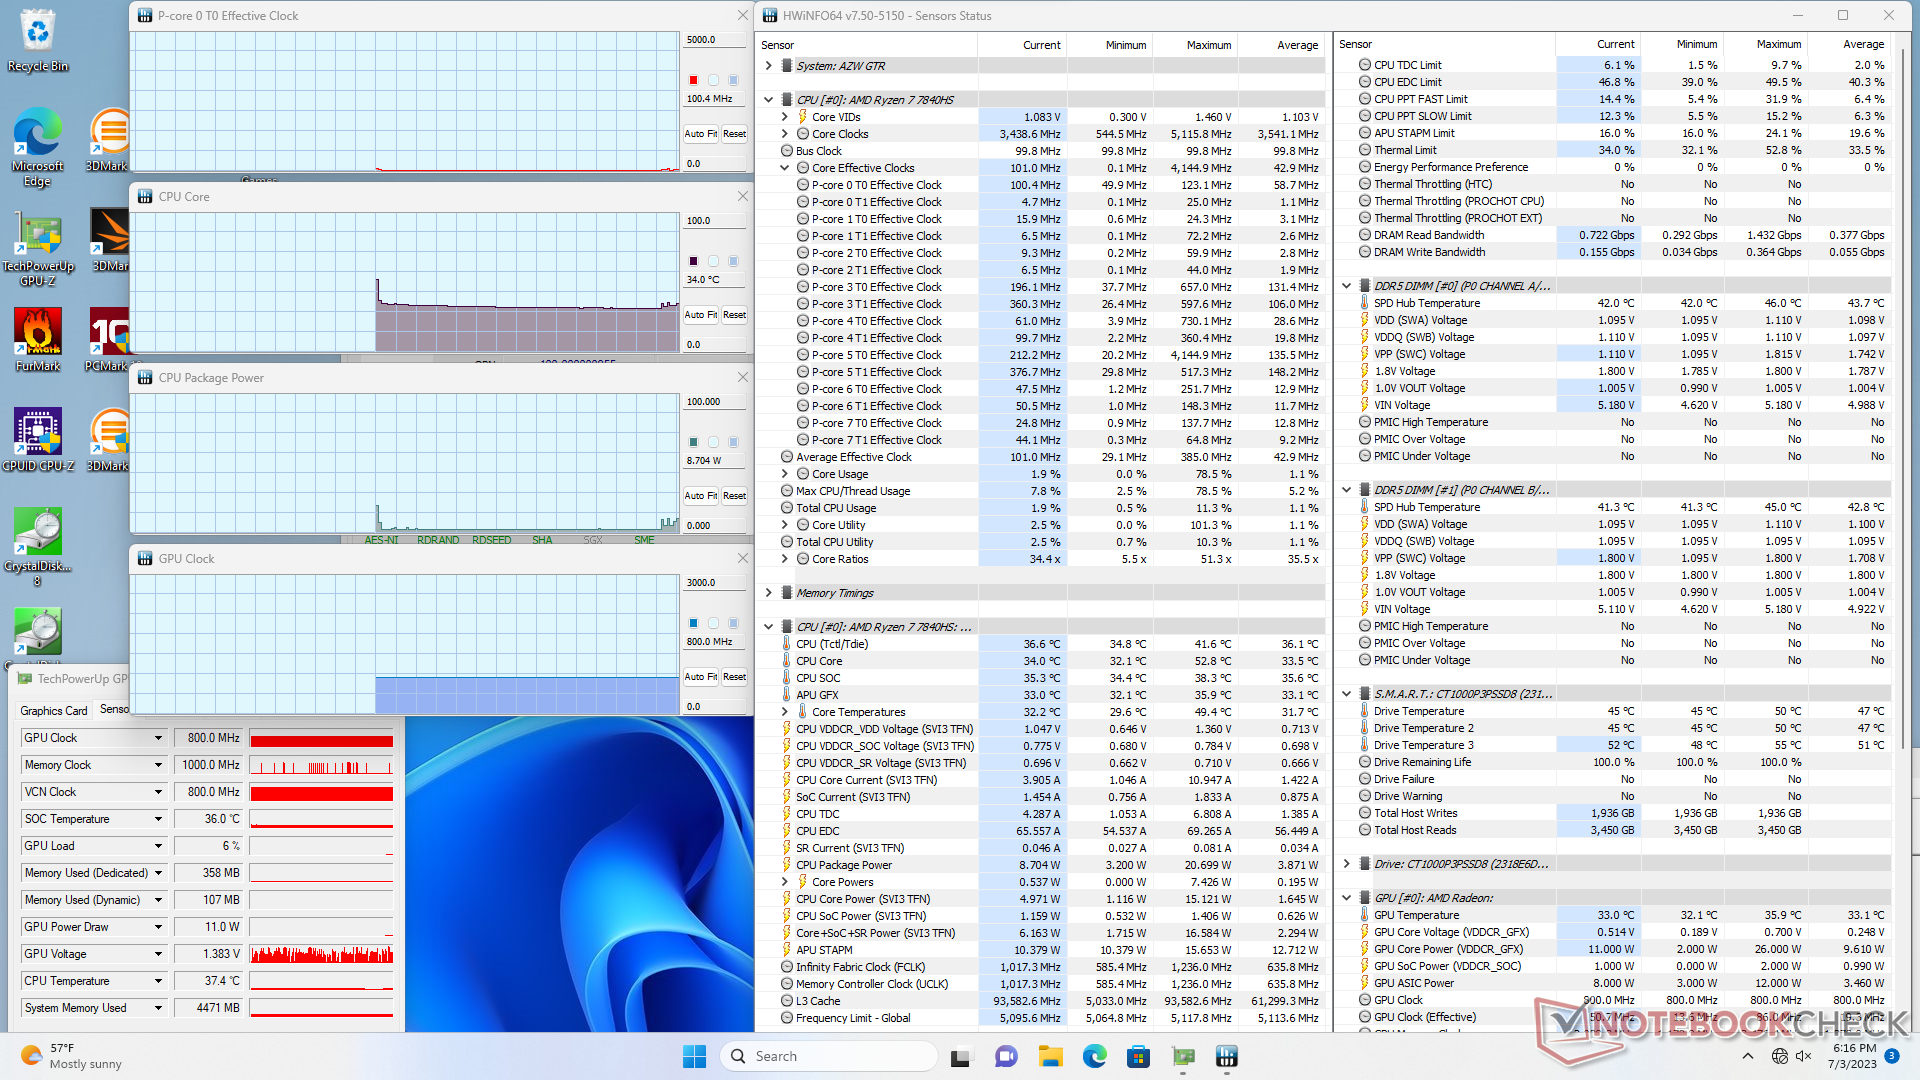Click the red color swatch in P-core 0 graph

pos(693,80)
